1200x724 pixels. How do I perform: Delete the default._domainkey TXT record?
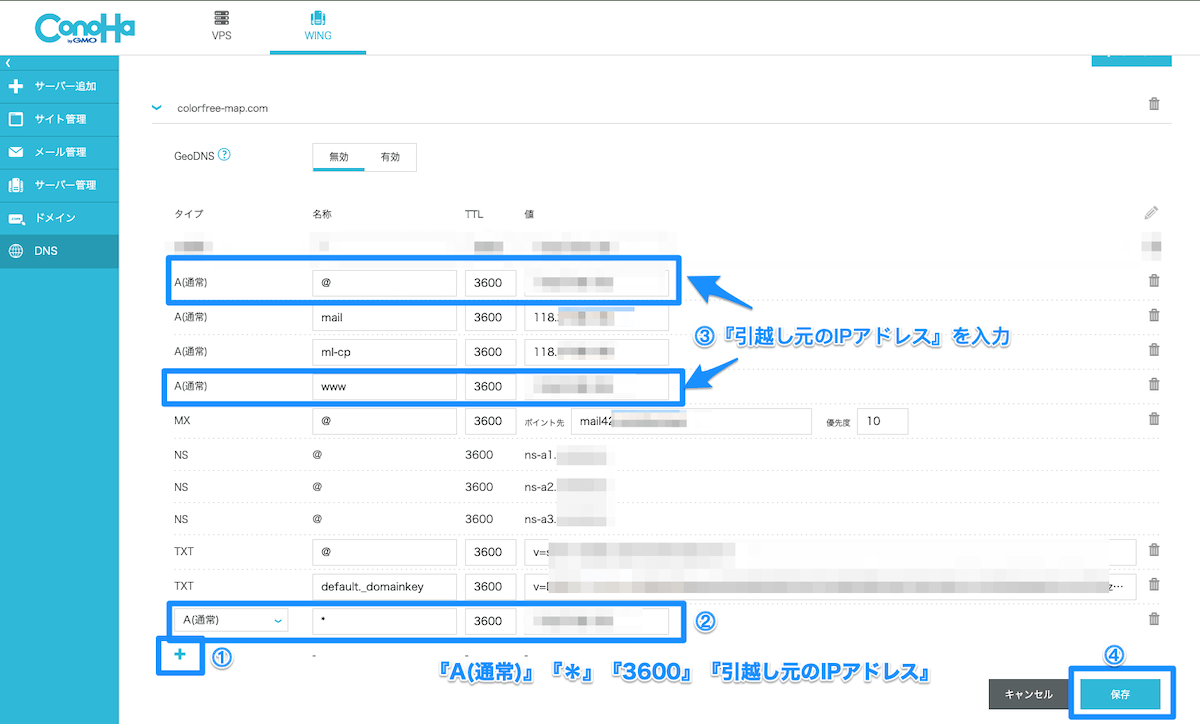[x=1154, y=585]
